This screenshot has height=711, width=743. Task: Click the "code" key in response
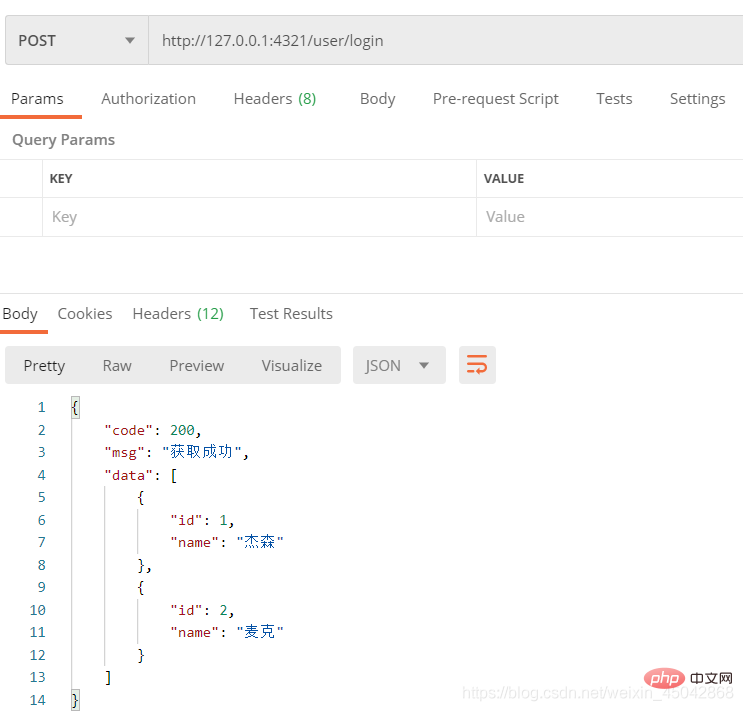click(x=129, y=430)
